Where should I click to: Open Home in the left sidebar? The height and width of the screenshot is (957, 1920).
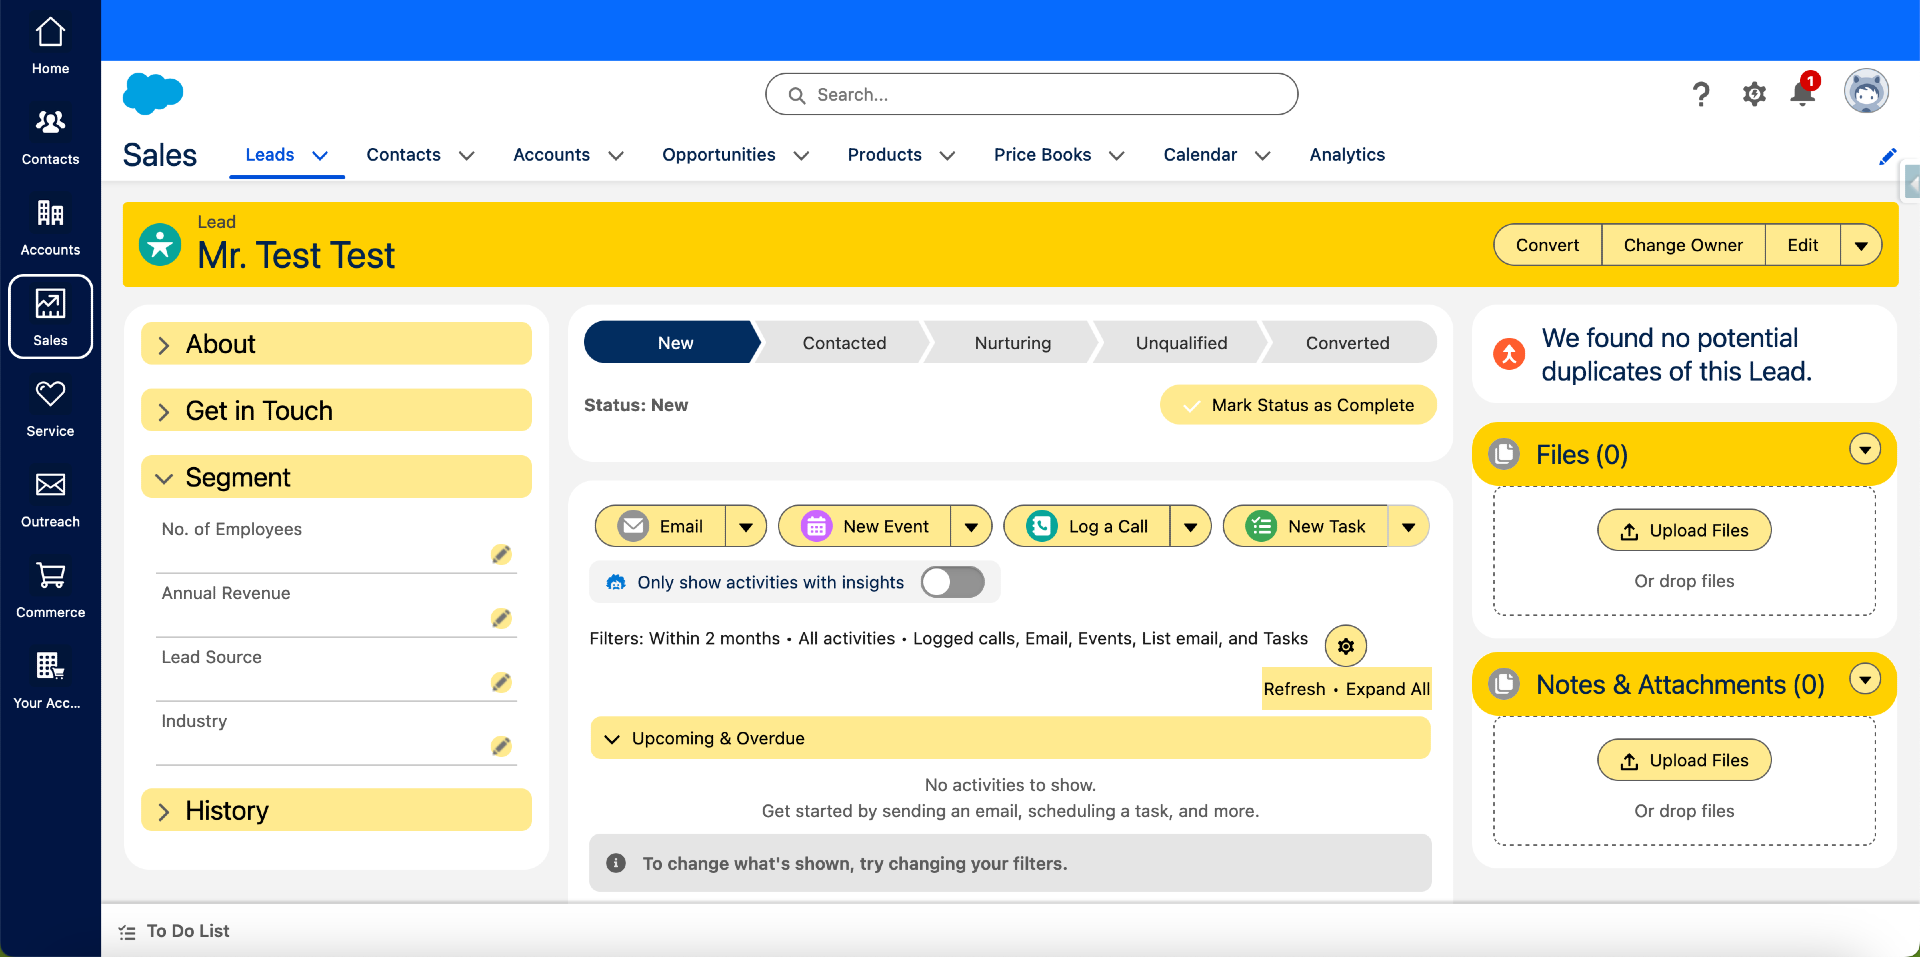point(50,46)
